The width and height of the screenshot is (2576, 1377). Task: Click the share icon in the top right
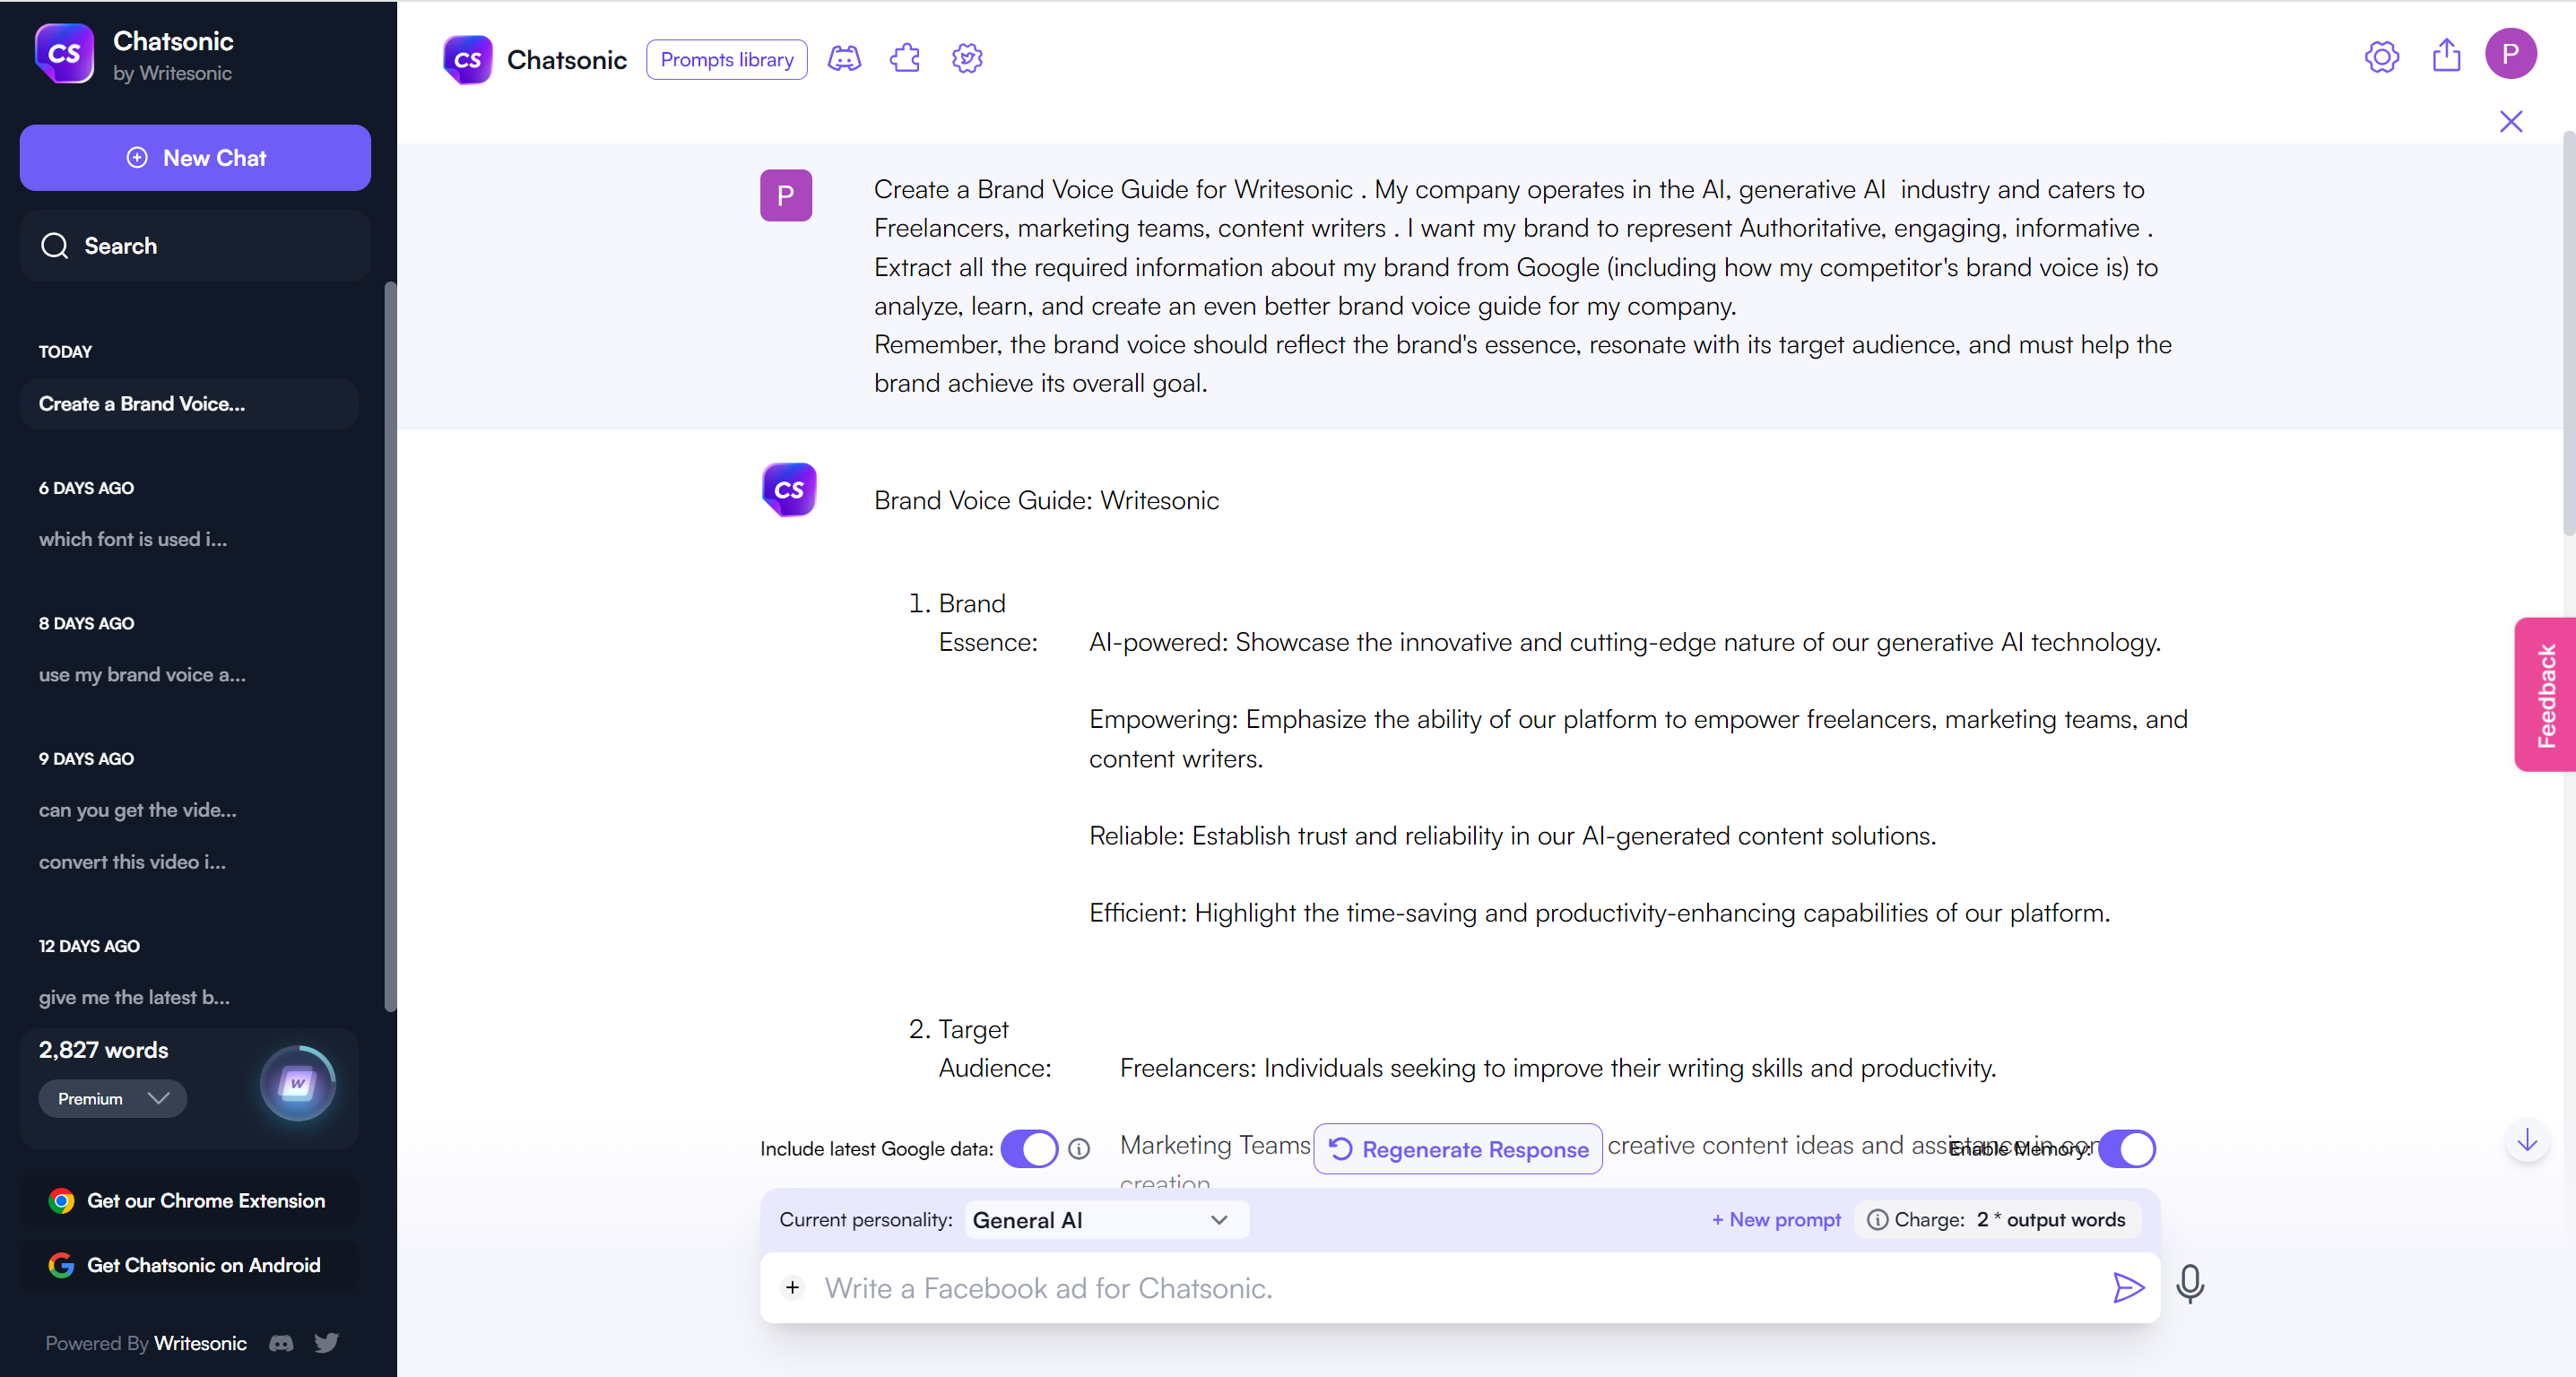click(2446, 56)
